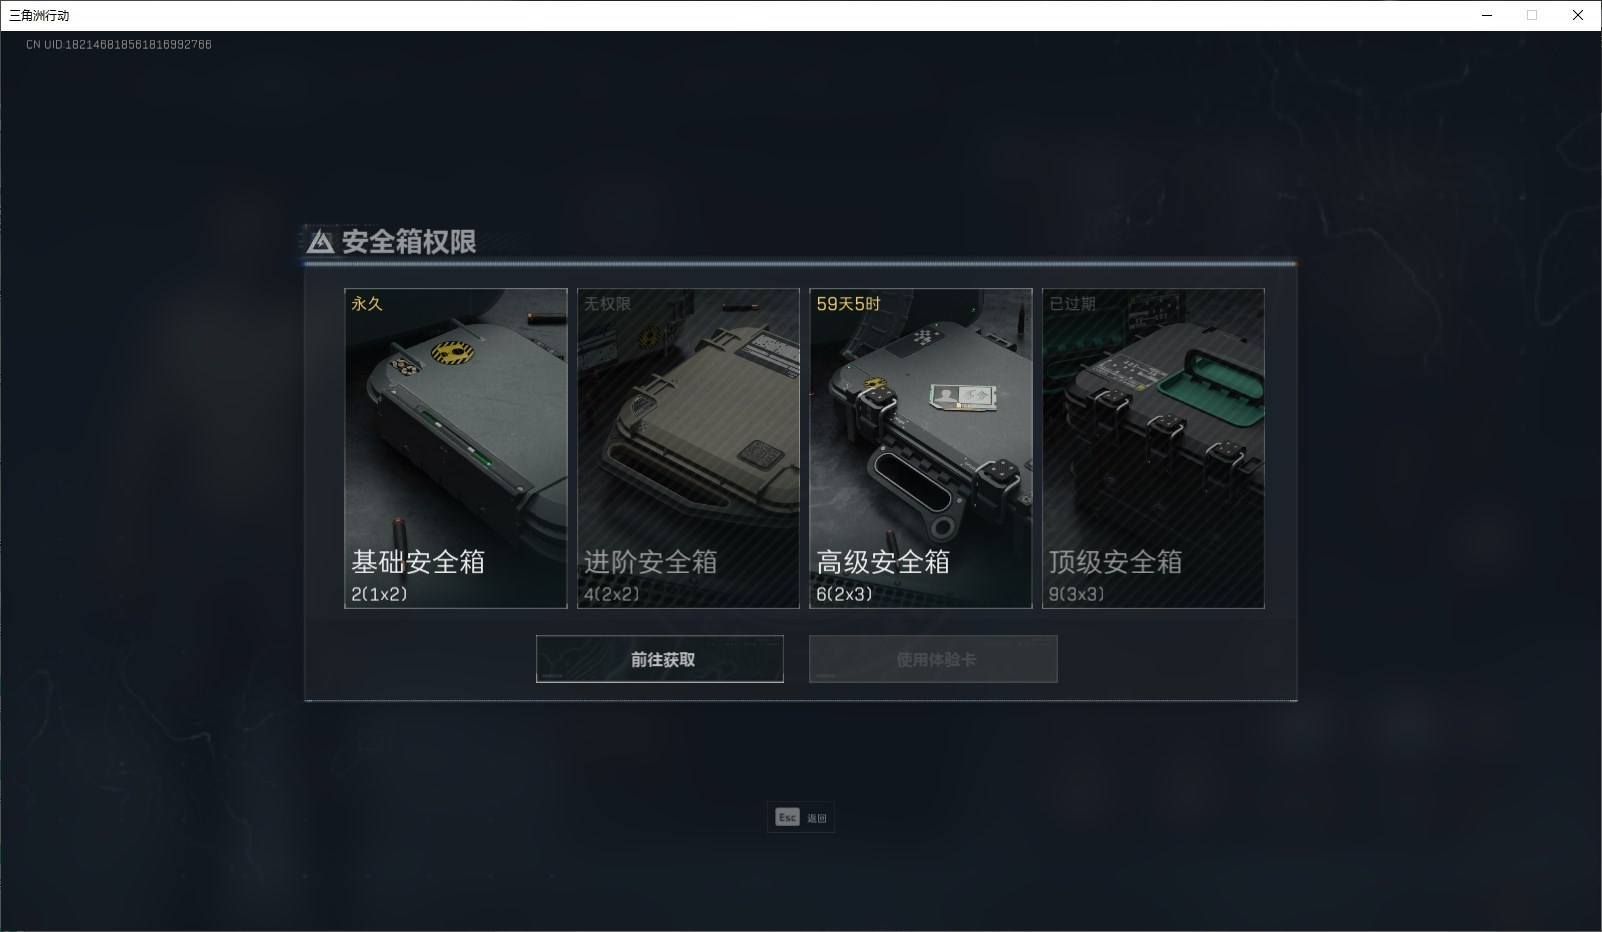Click the 已过期 status tag
Image resolution: width=1602 pixels, height=932 pixels.
pos(1073,304)
